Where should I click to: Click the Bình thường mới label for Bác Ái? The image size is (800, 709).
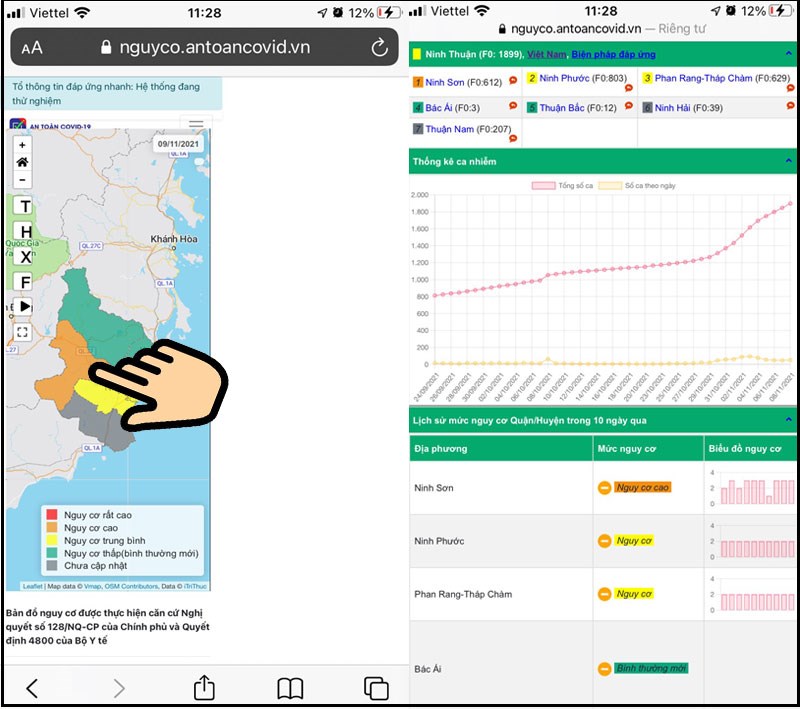651,668
